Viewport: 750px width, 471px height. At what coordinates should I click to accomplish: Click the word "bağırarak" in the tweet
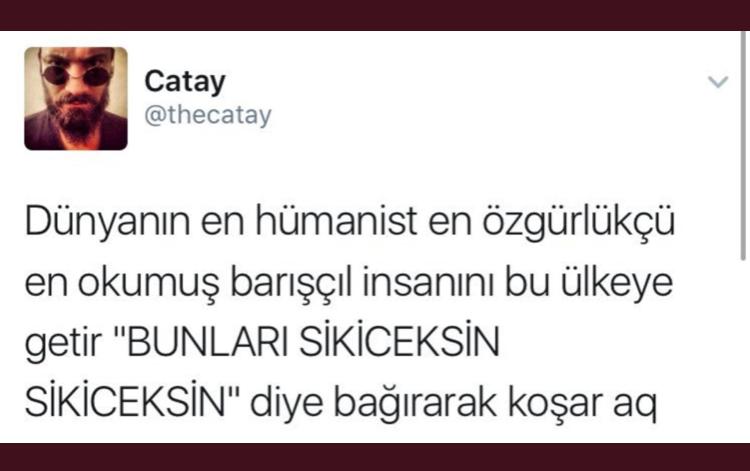point(415,404)
